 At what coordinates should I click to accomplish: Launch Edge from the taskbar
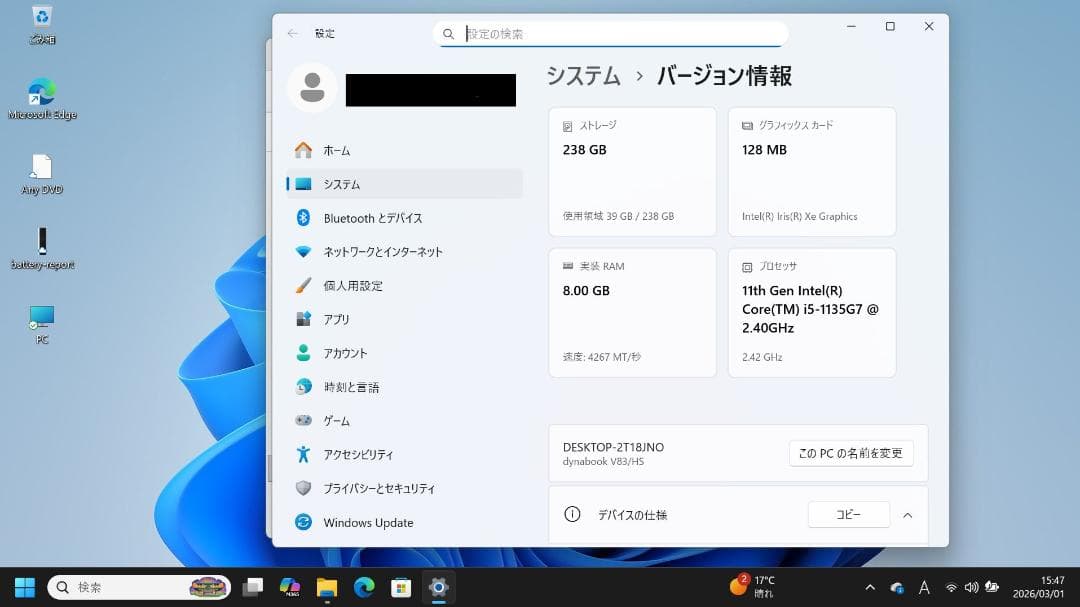[364, 587]
